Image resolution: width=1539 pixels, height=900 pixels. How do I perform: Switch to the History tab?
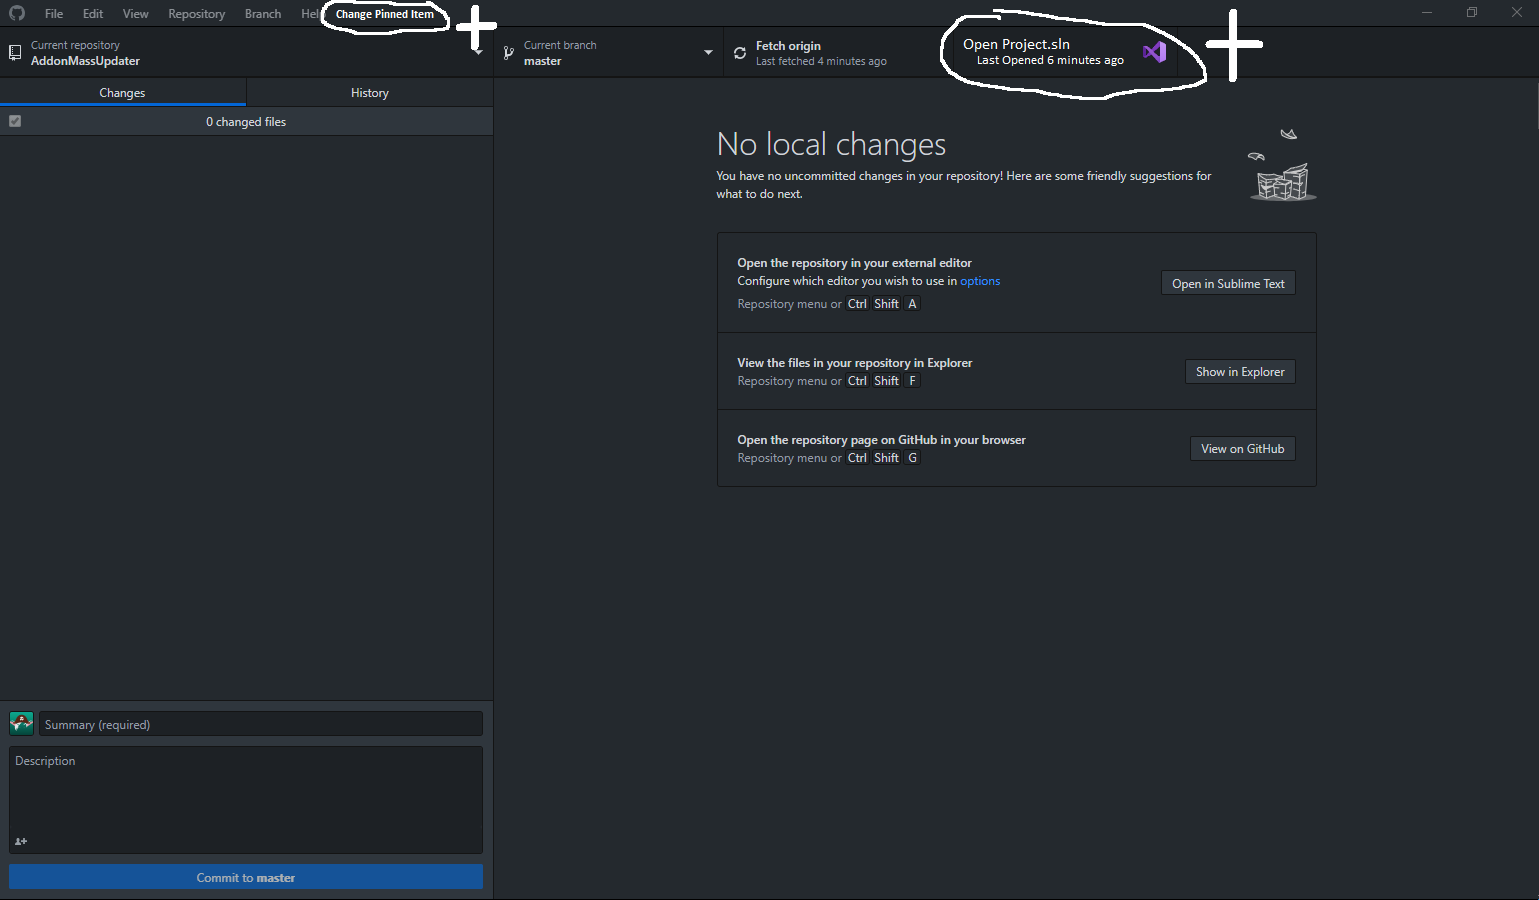[x=369, y=92]
